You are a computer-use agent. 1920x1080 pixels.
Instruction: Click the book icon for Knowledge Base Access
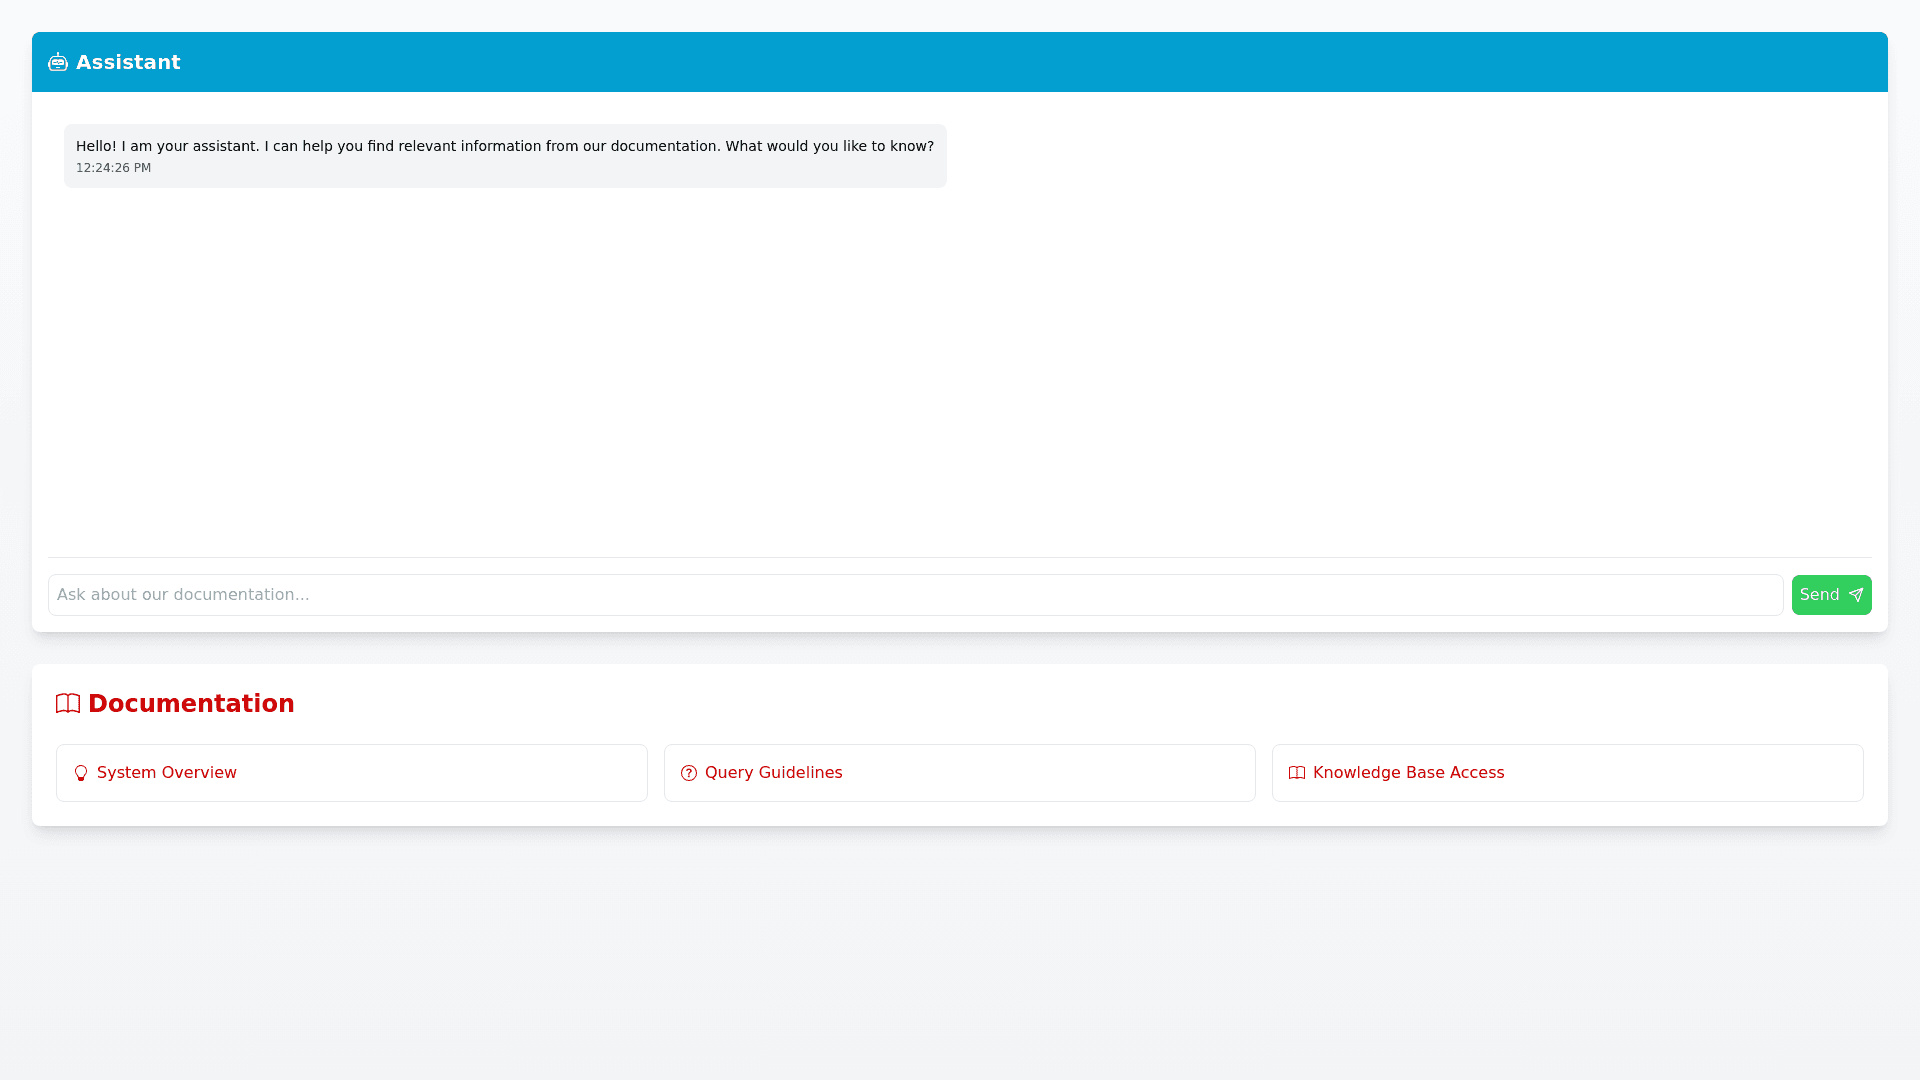click(1297, 773)
